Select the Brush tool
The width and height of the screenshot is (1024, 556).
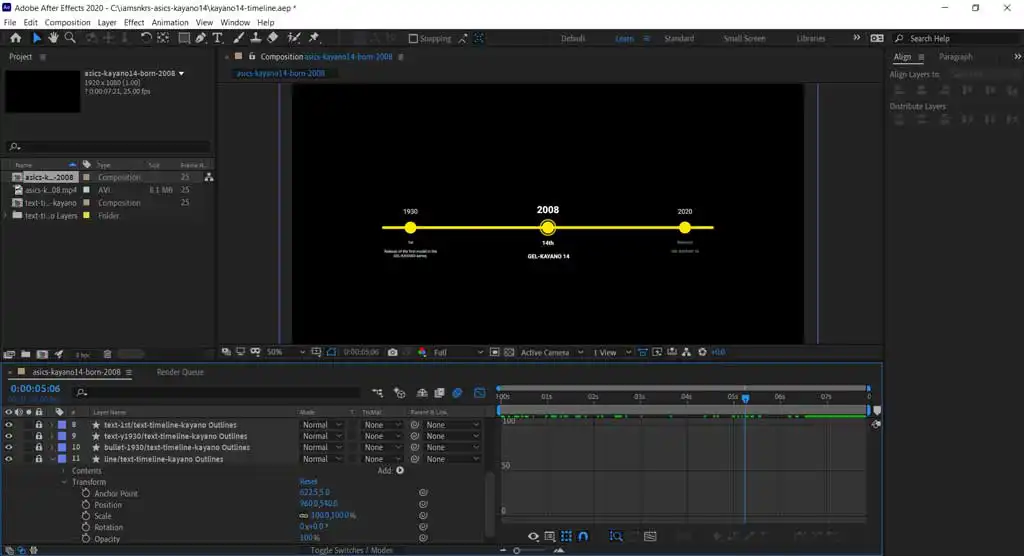coord(239,38)
